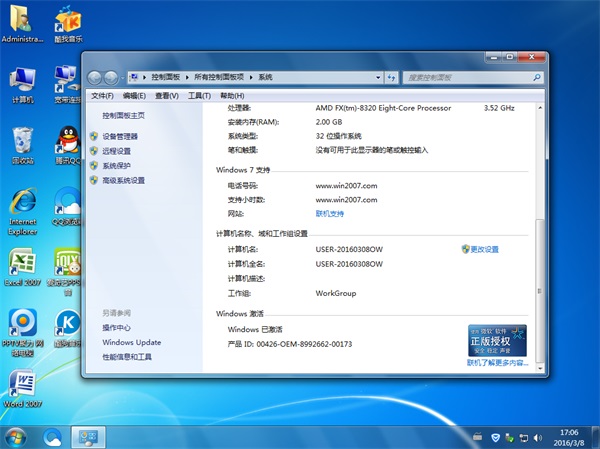Screen dimensions: 600x449
Task: Open the 工具(T) menu
Action: pyautogui.click(x=199, y=95)
